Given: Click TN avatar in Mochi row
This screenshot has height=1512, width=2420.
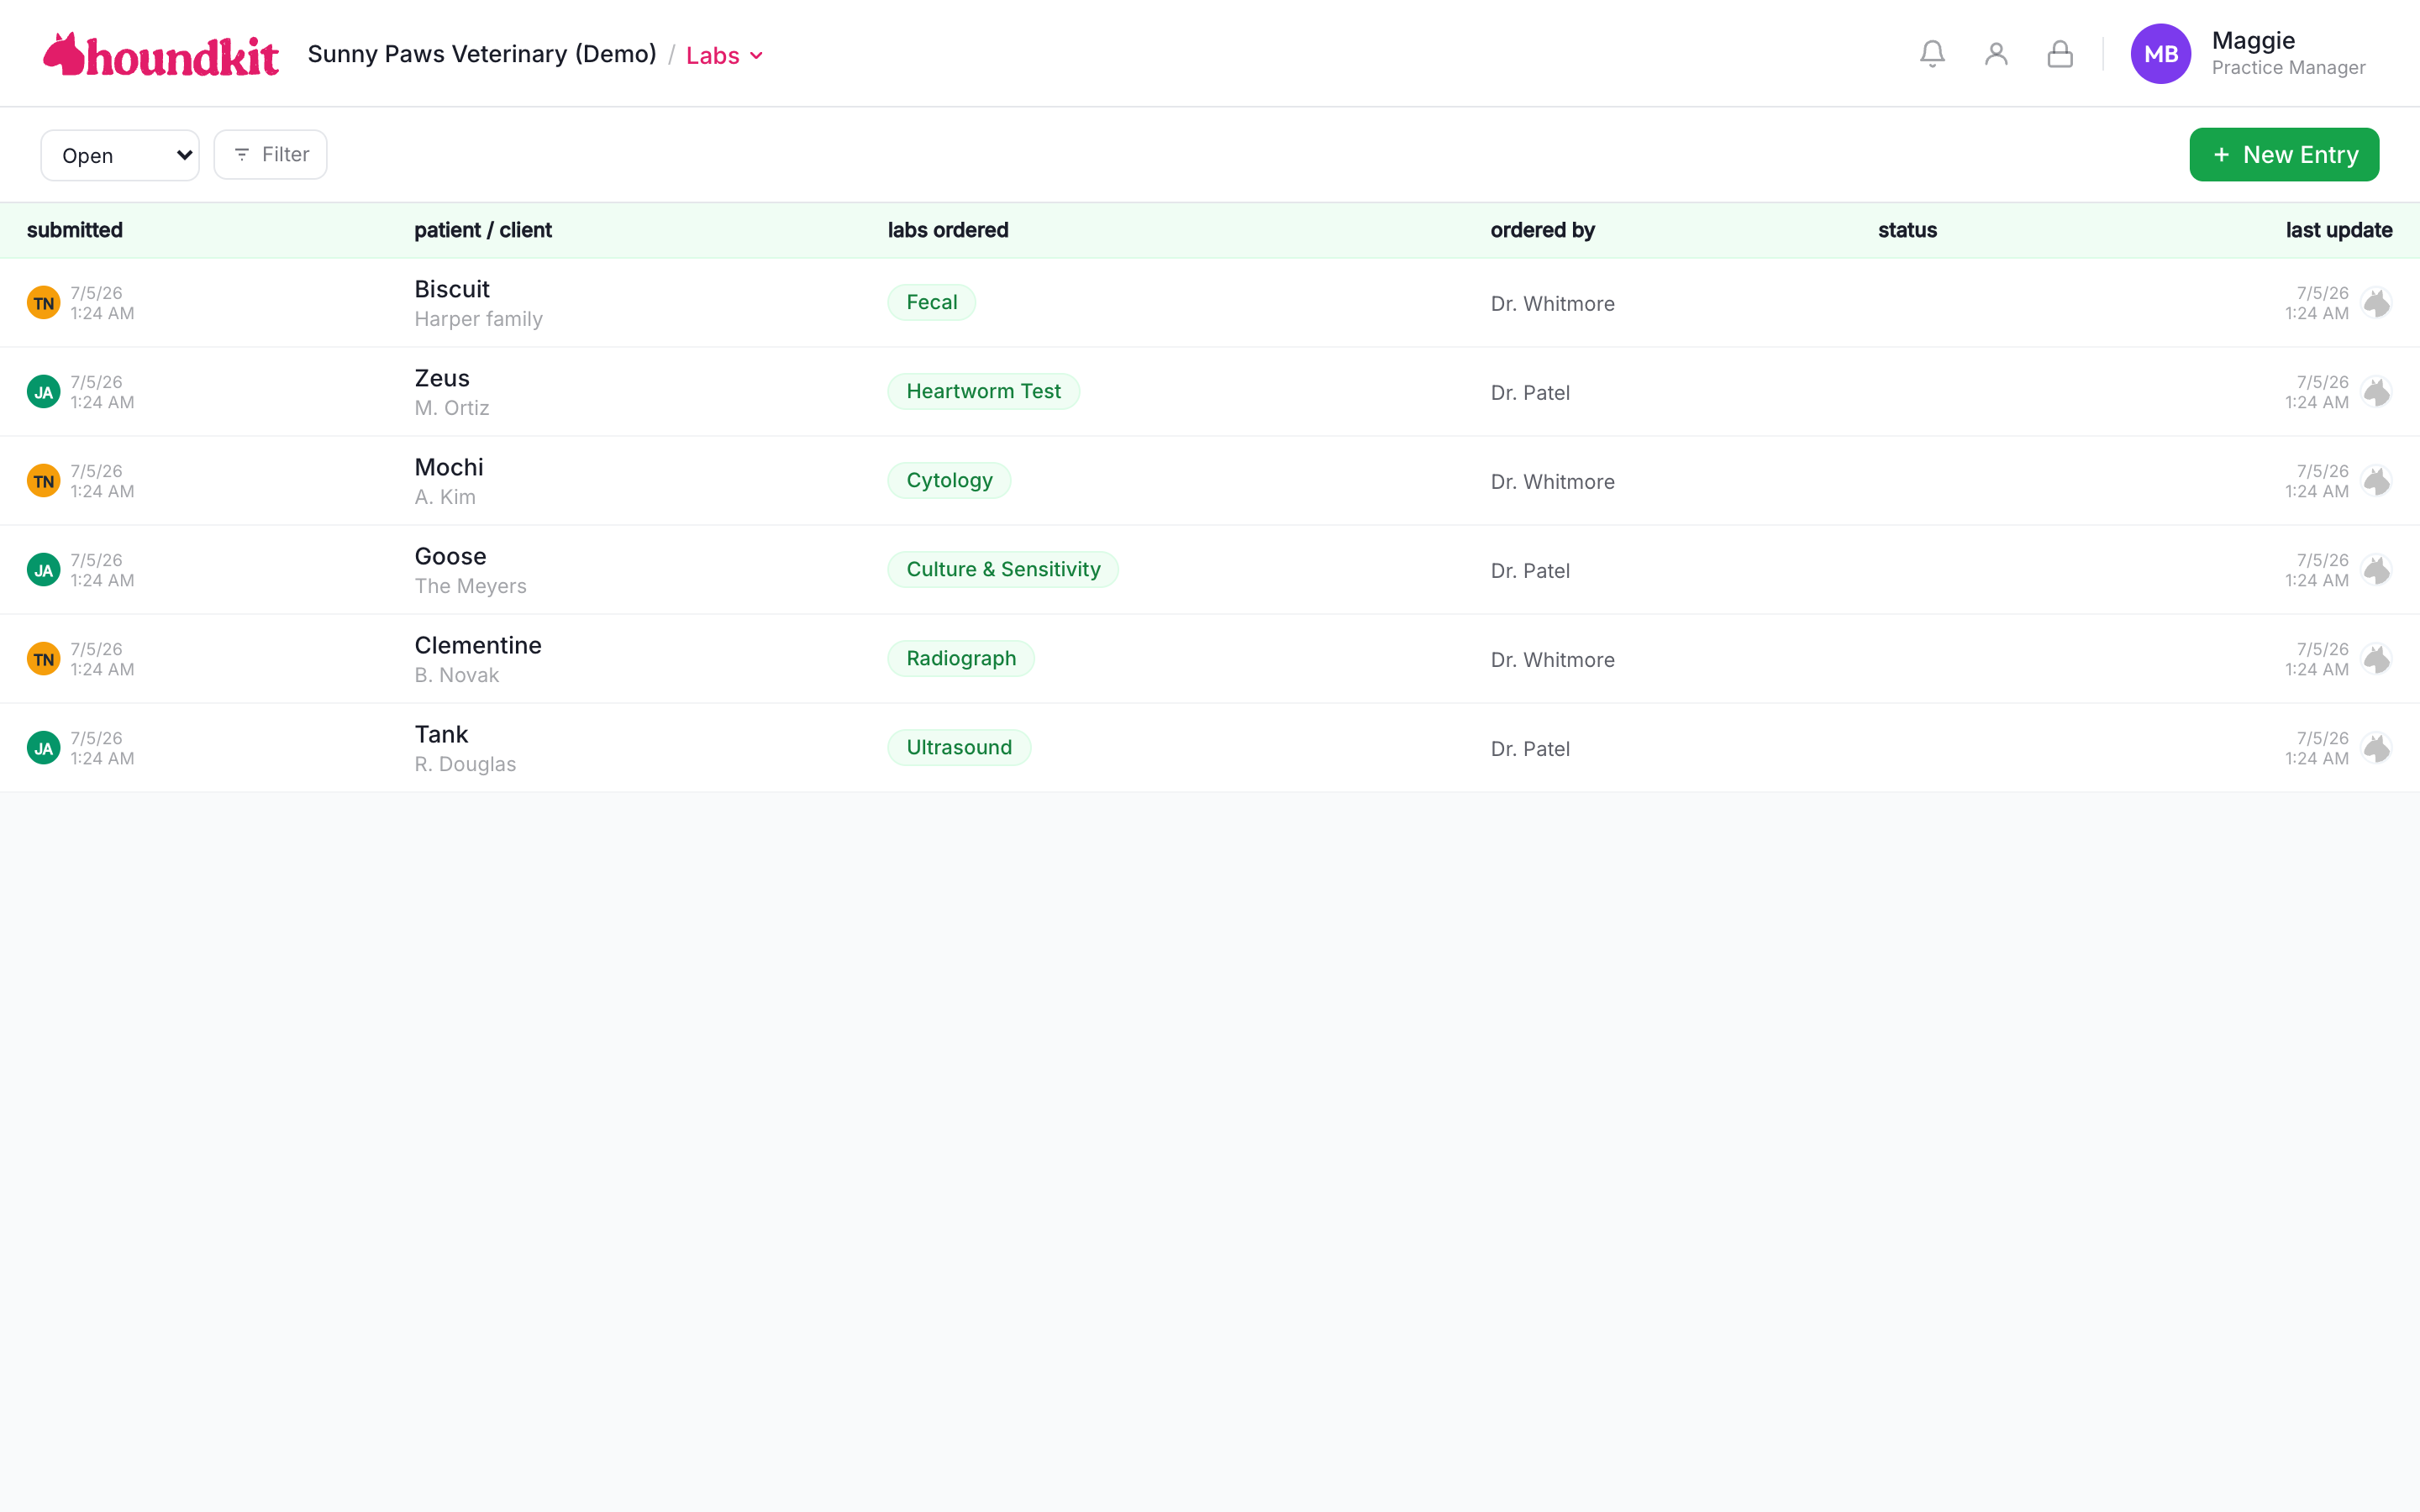Looking at the screenshot, I should coord(43,481).
